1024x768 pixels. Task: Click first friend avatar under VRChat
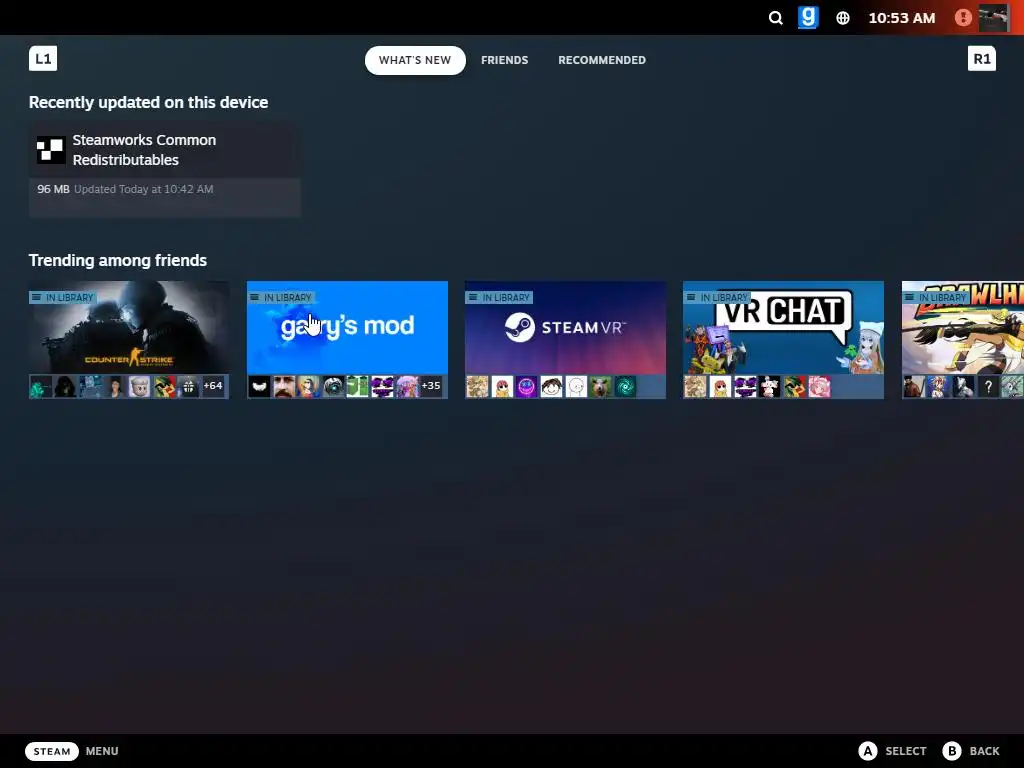[695, 387]
